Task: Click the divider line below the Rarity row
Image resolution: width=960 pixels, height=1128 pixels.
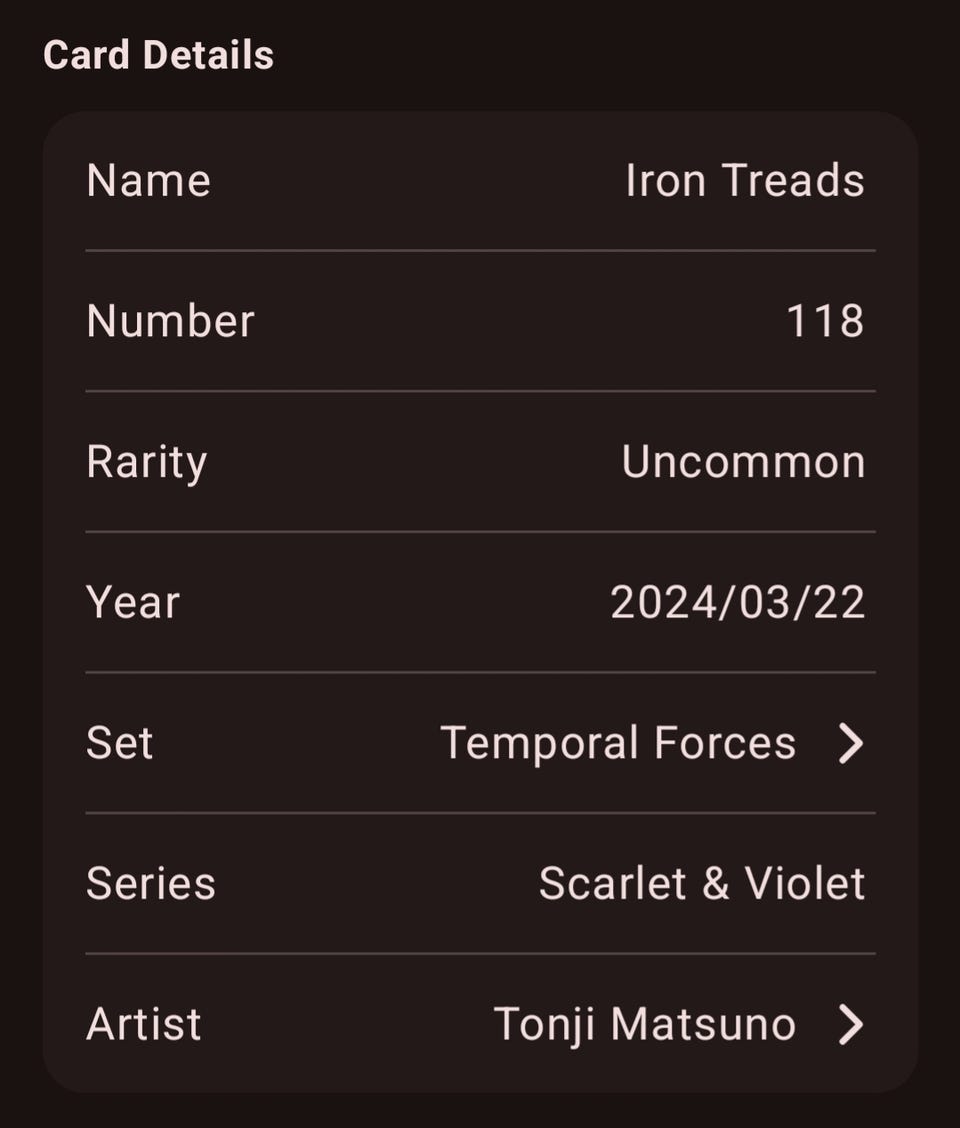Action: click(480, 531)
